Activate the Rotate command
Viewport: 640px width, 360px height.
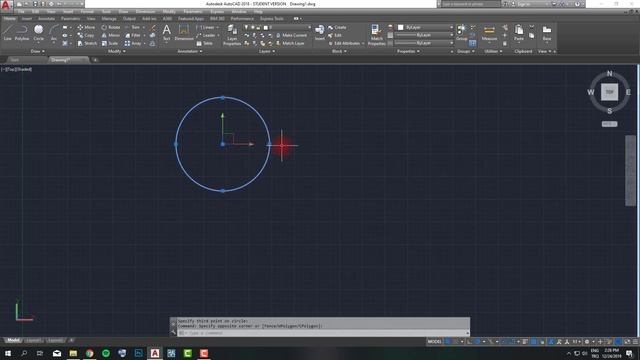pos(111,27)
